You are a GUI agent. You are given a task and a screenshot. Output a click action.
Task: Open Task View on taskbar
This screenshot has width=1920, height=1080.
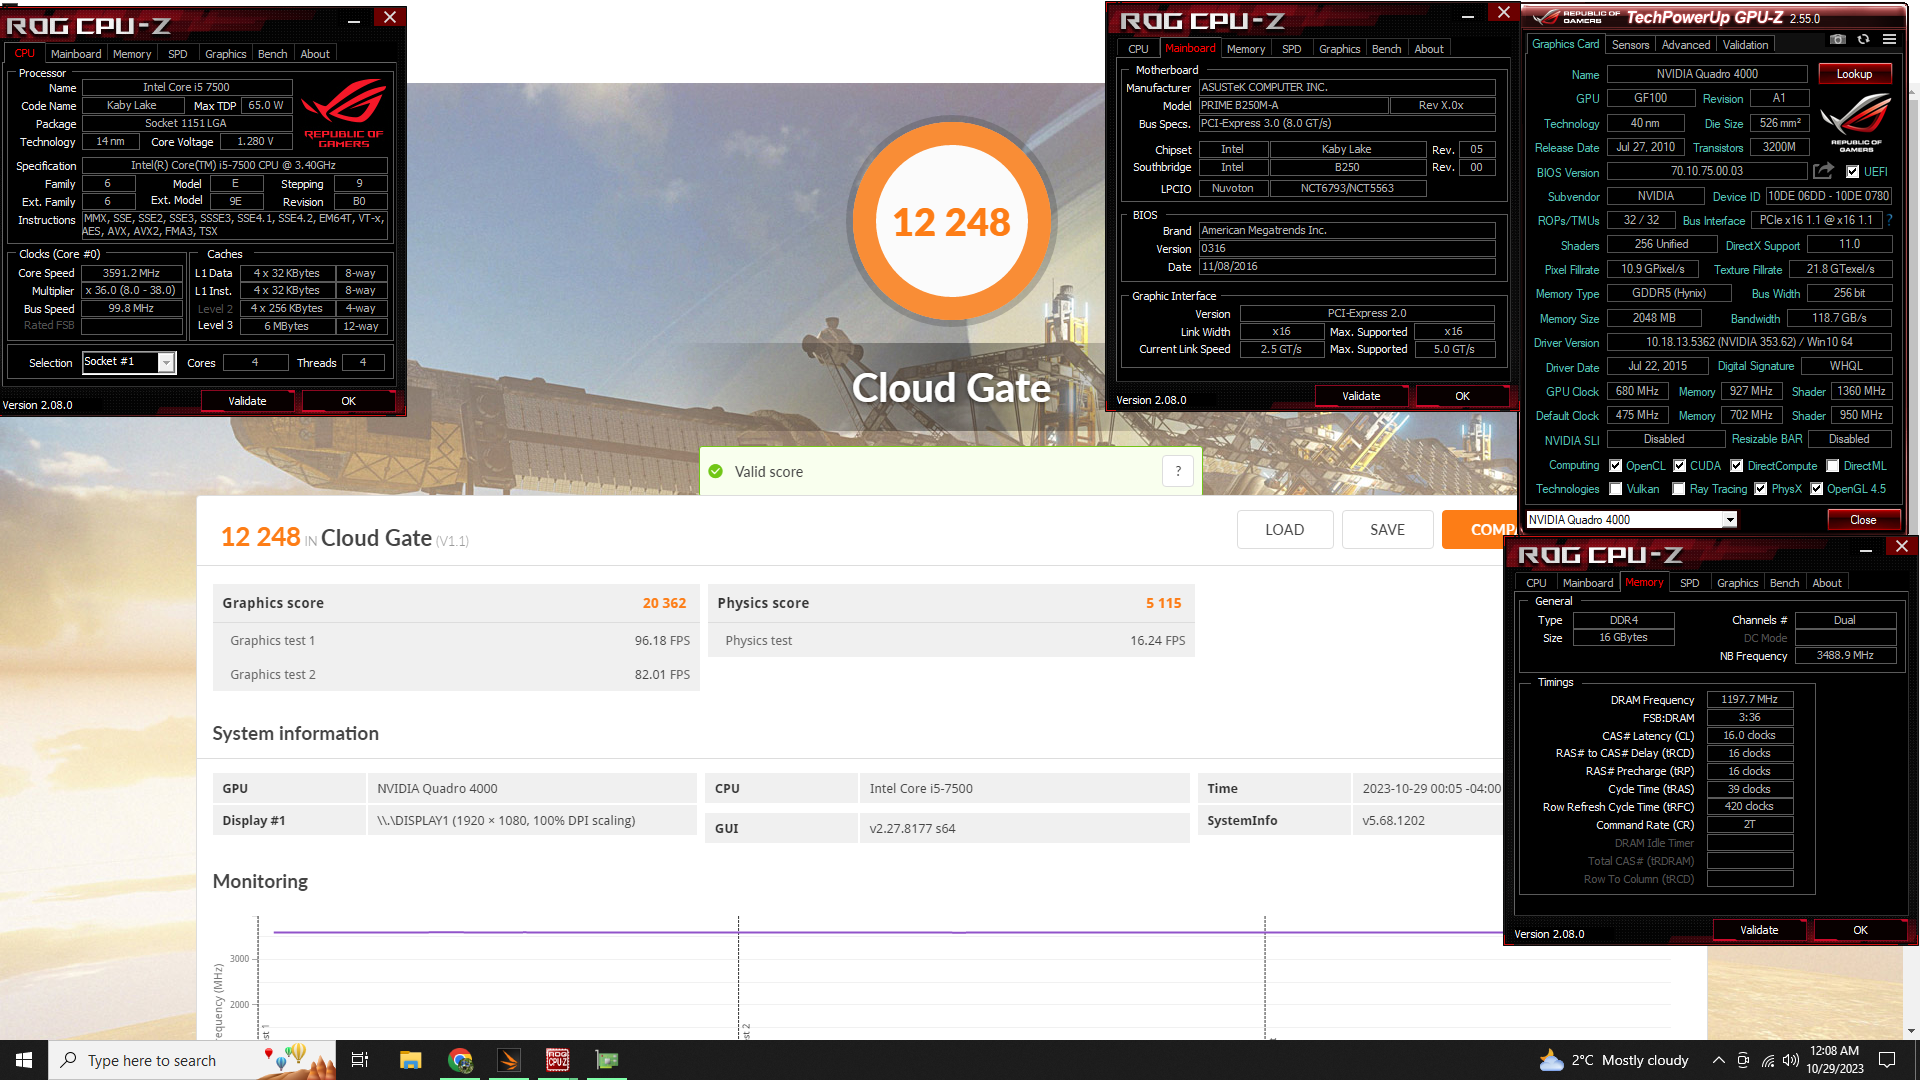(360, 1060)
